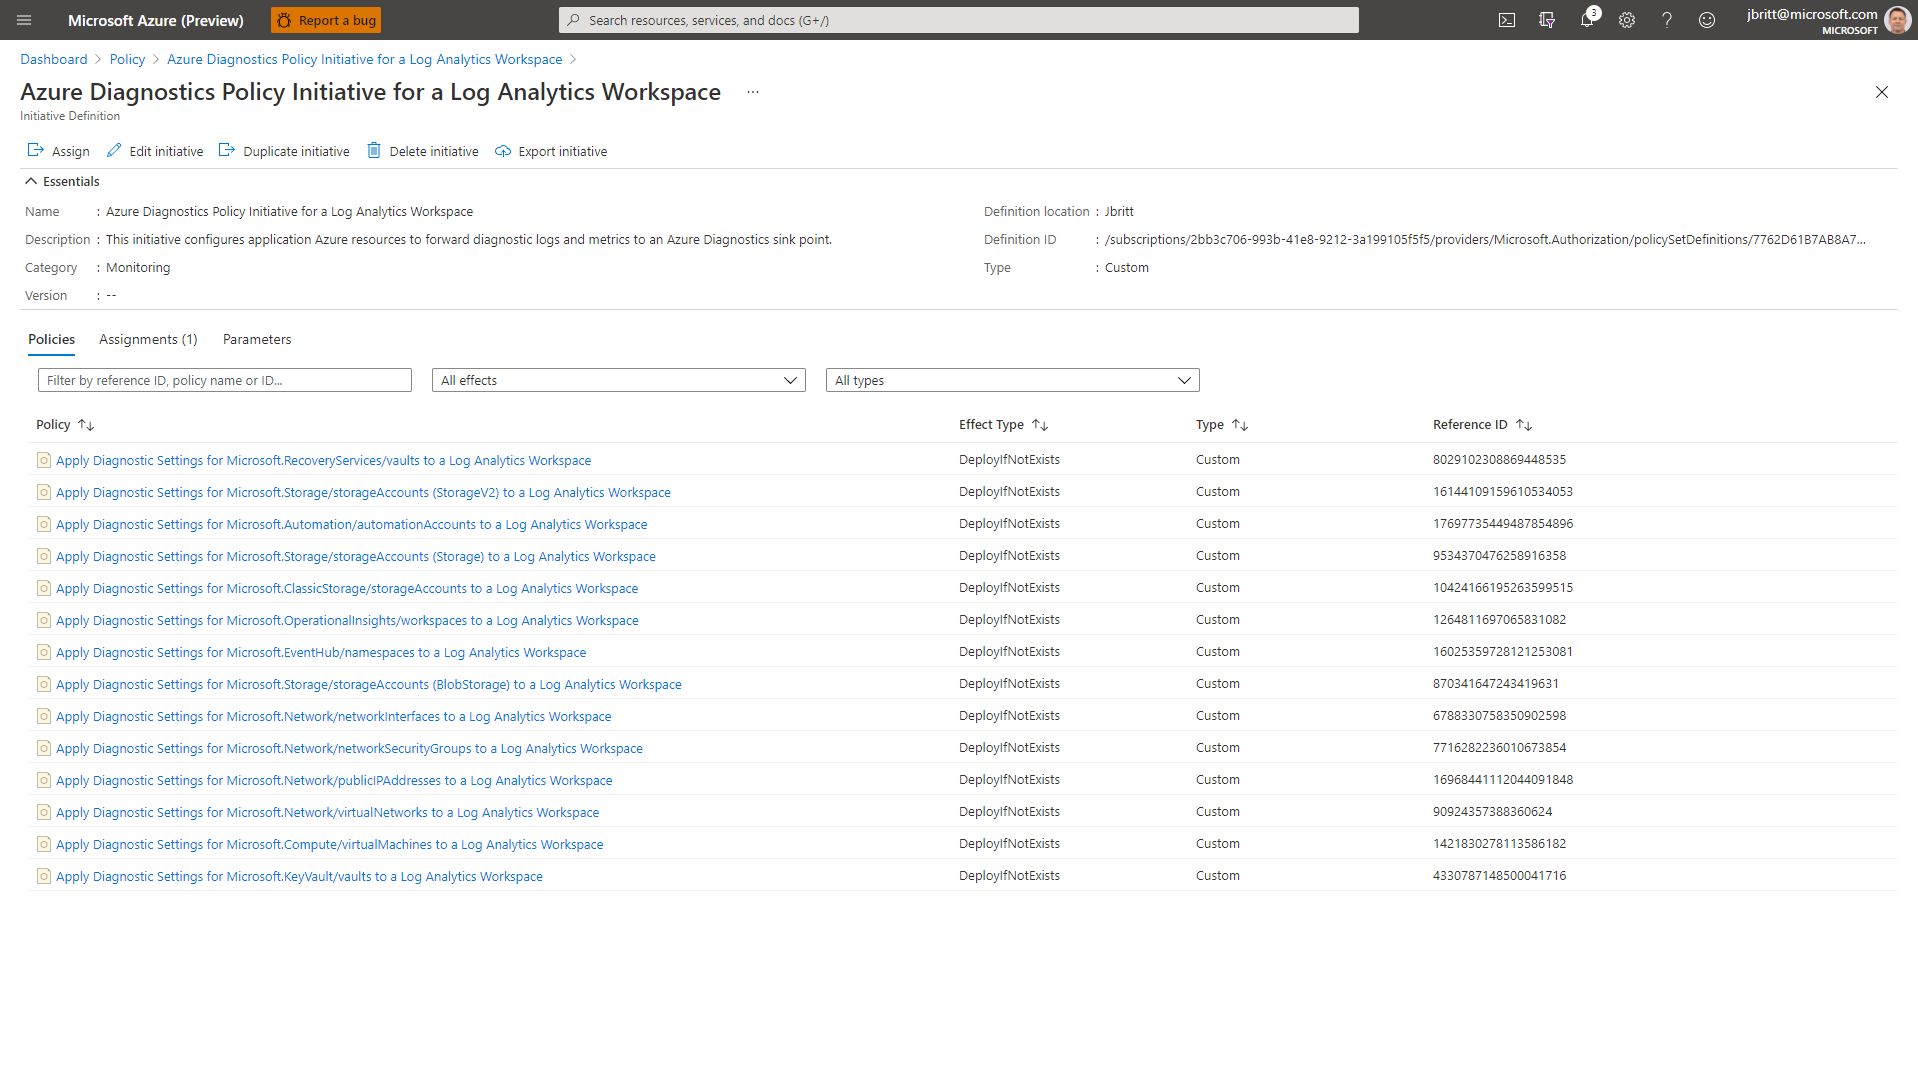Click policy icon beside RecoveryServices/vaults row

44,460
